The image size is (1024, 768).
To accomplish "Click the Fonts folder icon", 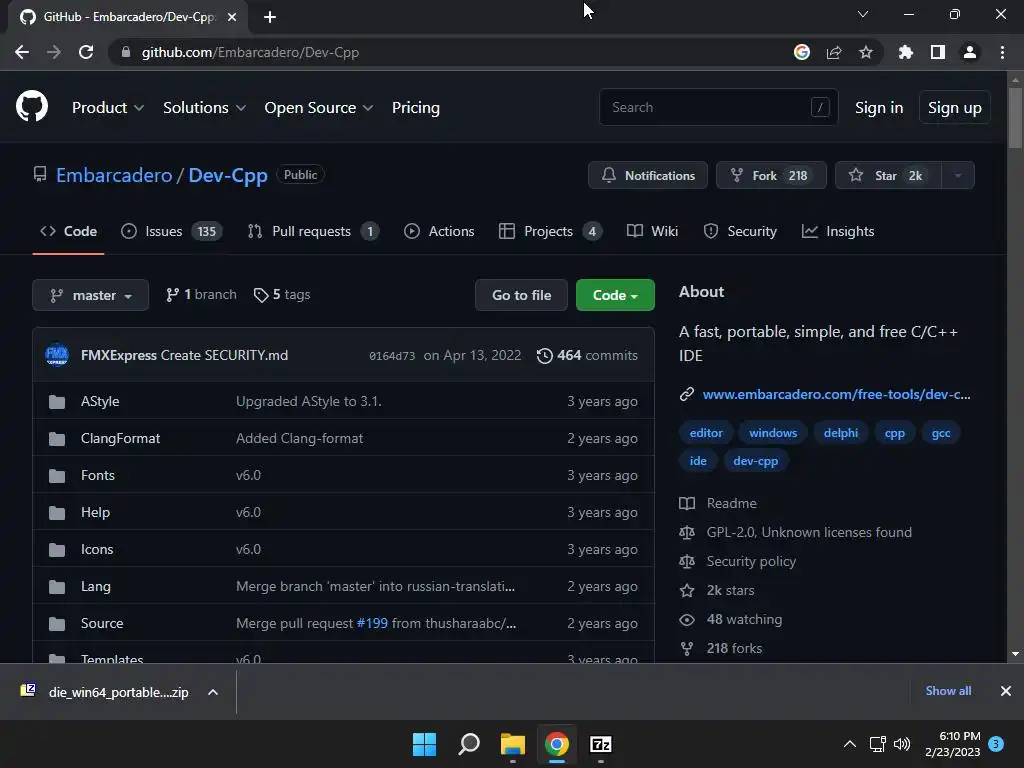I will (57, 475).
